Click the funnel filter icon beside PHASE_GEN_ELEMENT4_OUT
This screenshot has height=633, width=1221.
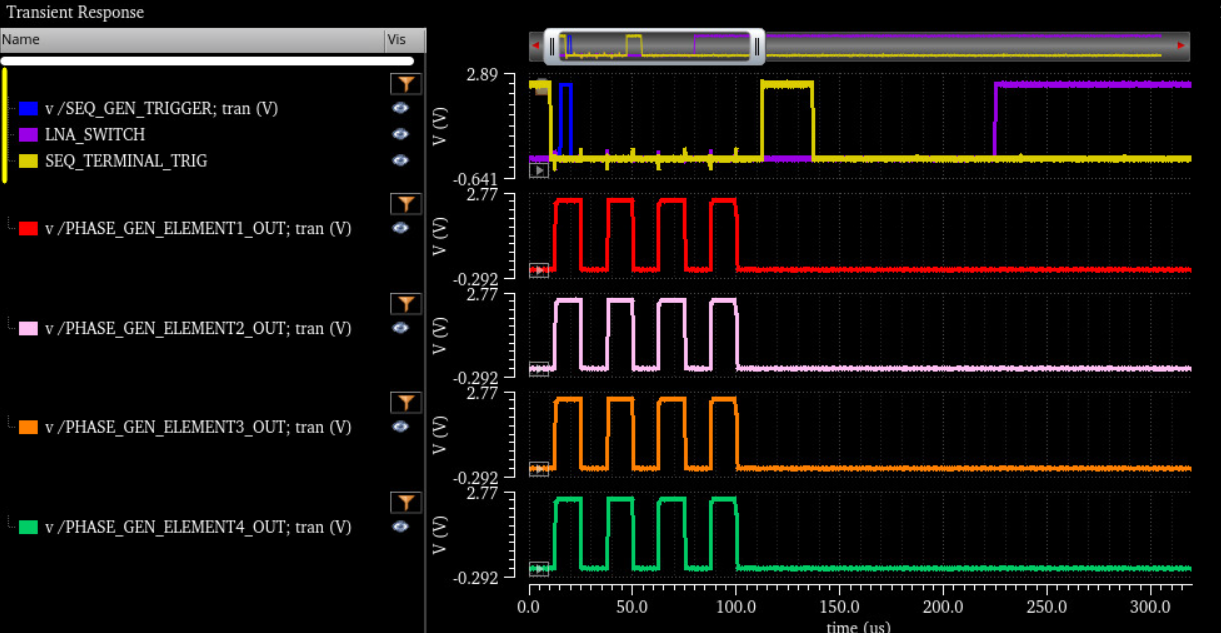pos(405,501)
